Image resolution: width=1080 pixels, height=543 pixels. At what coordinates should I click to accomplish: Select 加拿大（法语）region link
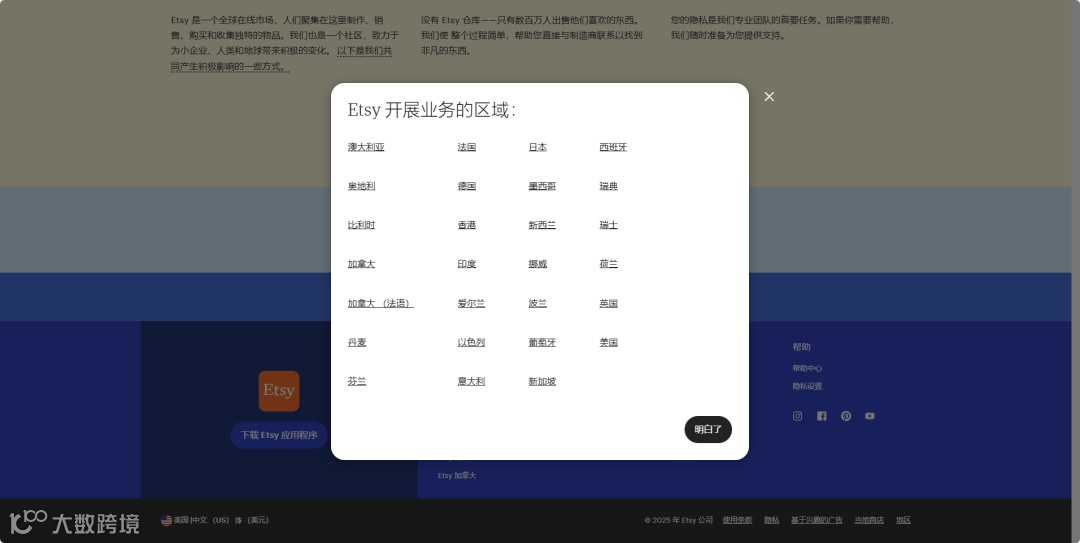click(x=380, y=303)
